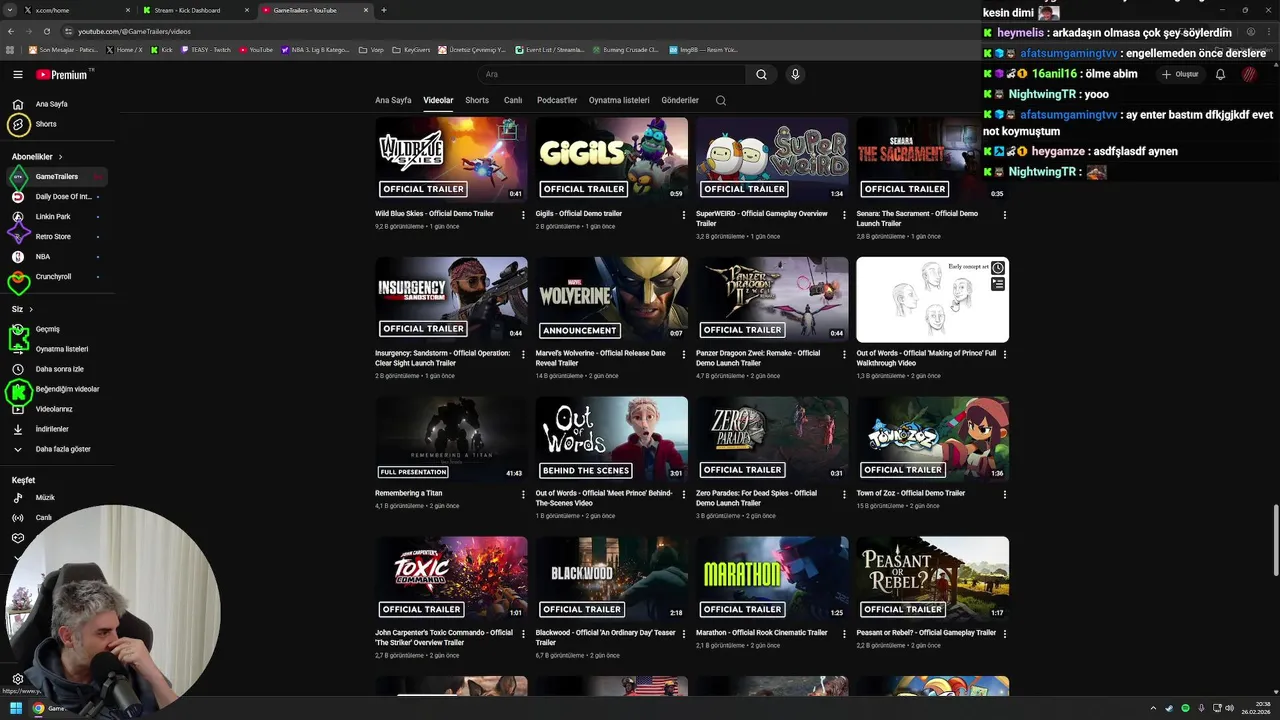Show hidden system tray icons
The width and height of the screenshot is (1280, 720).
pyautogui.click(x=1153, y=708)
